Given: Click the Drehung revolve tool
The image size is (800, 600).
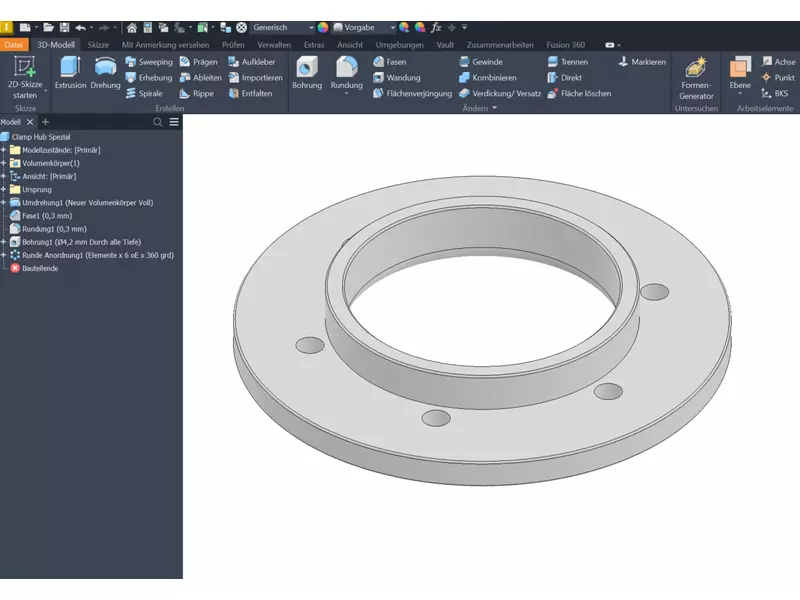Looking at the screenshot, I should click(105, 73).
